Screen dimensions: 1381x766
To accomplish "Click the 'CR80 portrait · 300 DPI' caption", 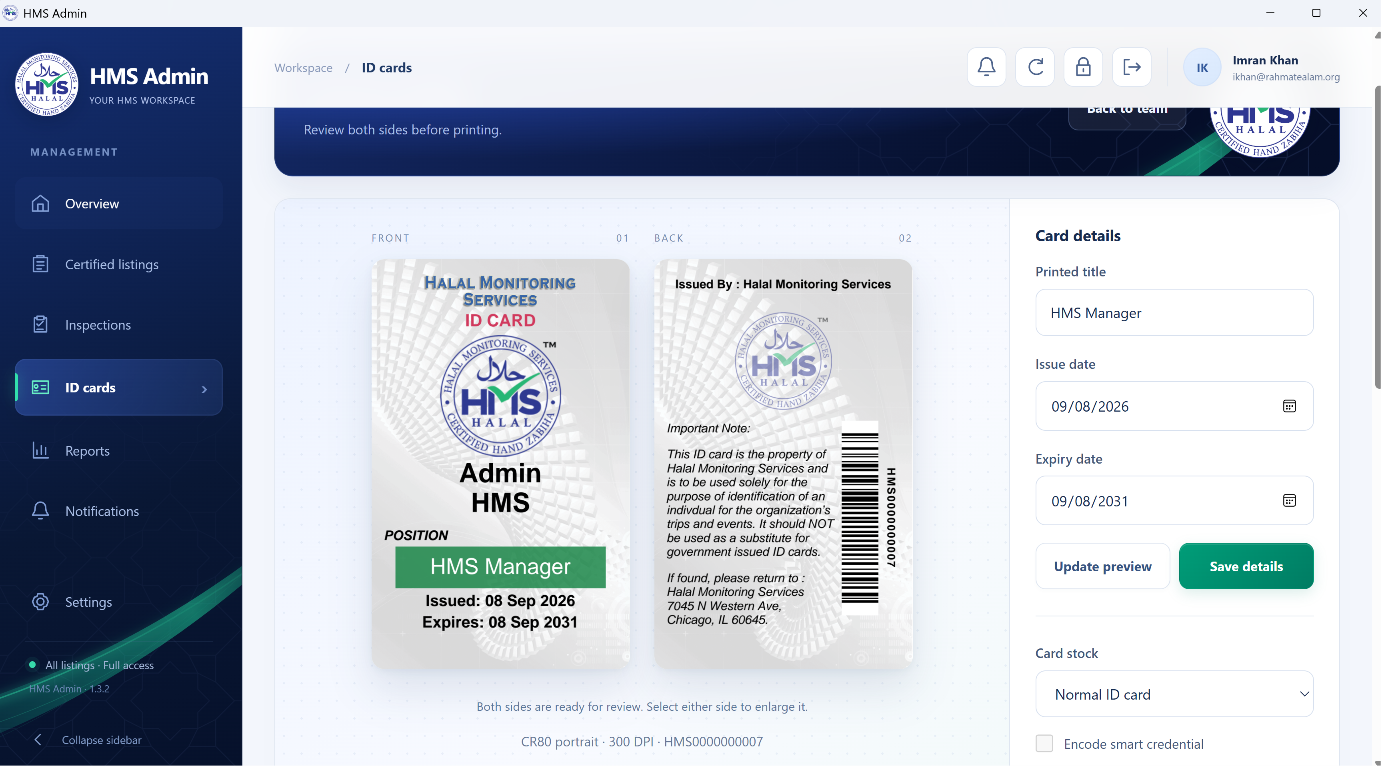I will (x=642, y=742).
